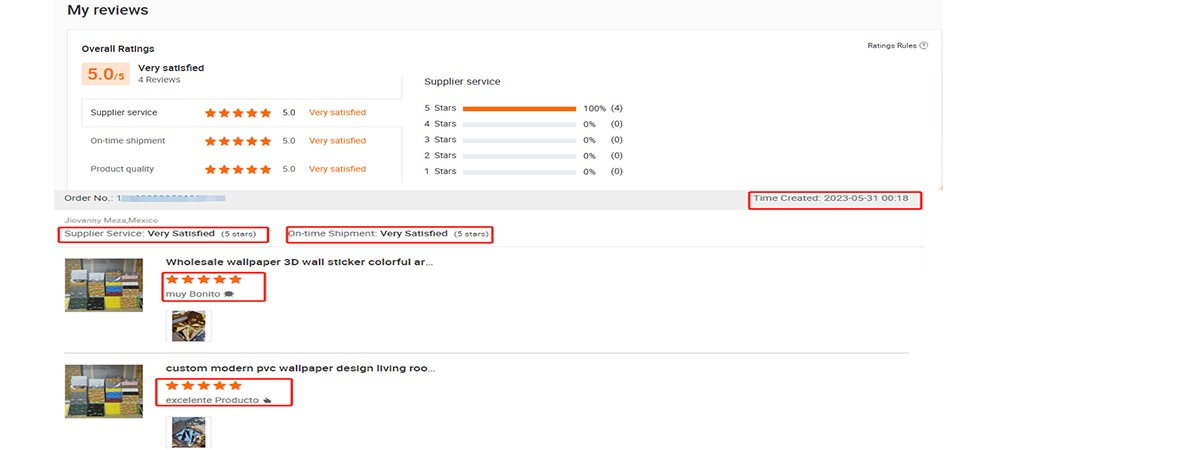Image resolution: width=1200 pixels, height=450 pixels.
Task: Open review photo under excelente Producto comment
Action: click(188, 432)
